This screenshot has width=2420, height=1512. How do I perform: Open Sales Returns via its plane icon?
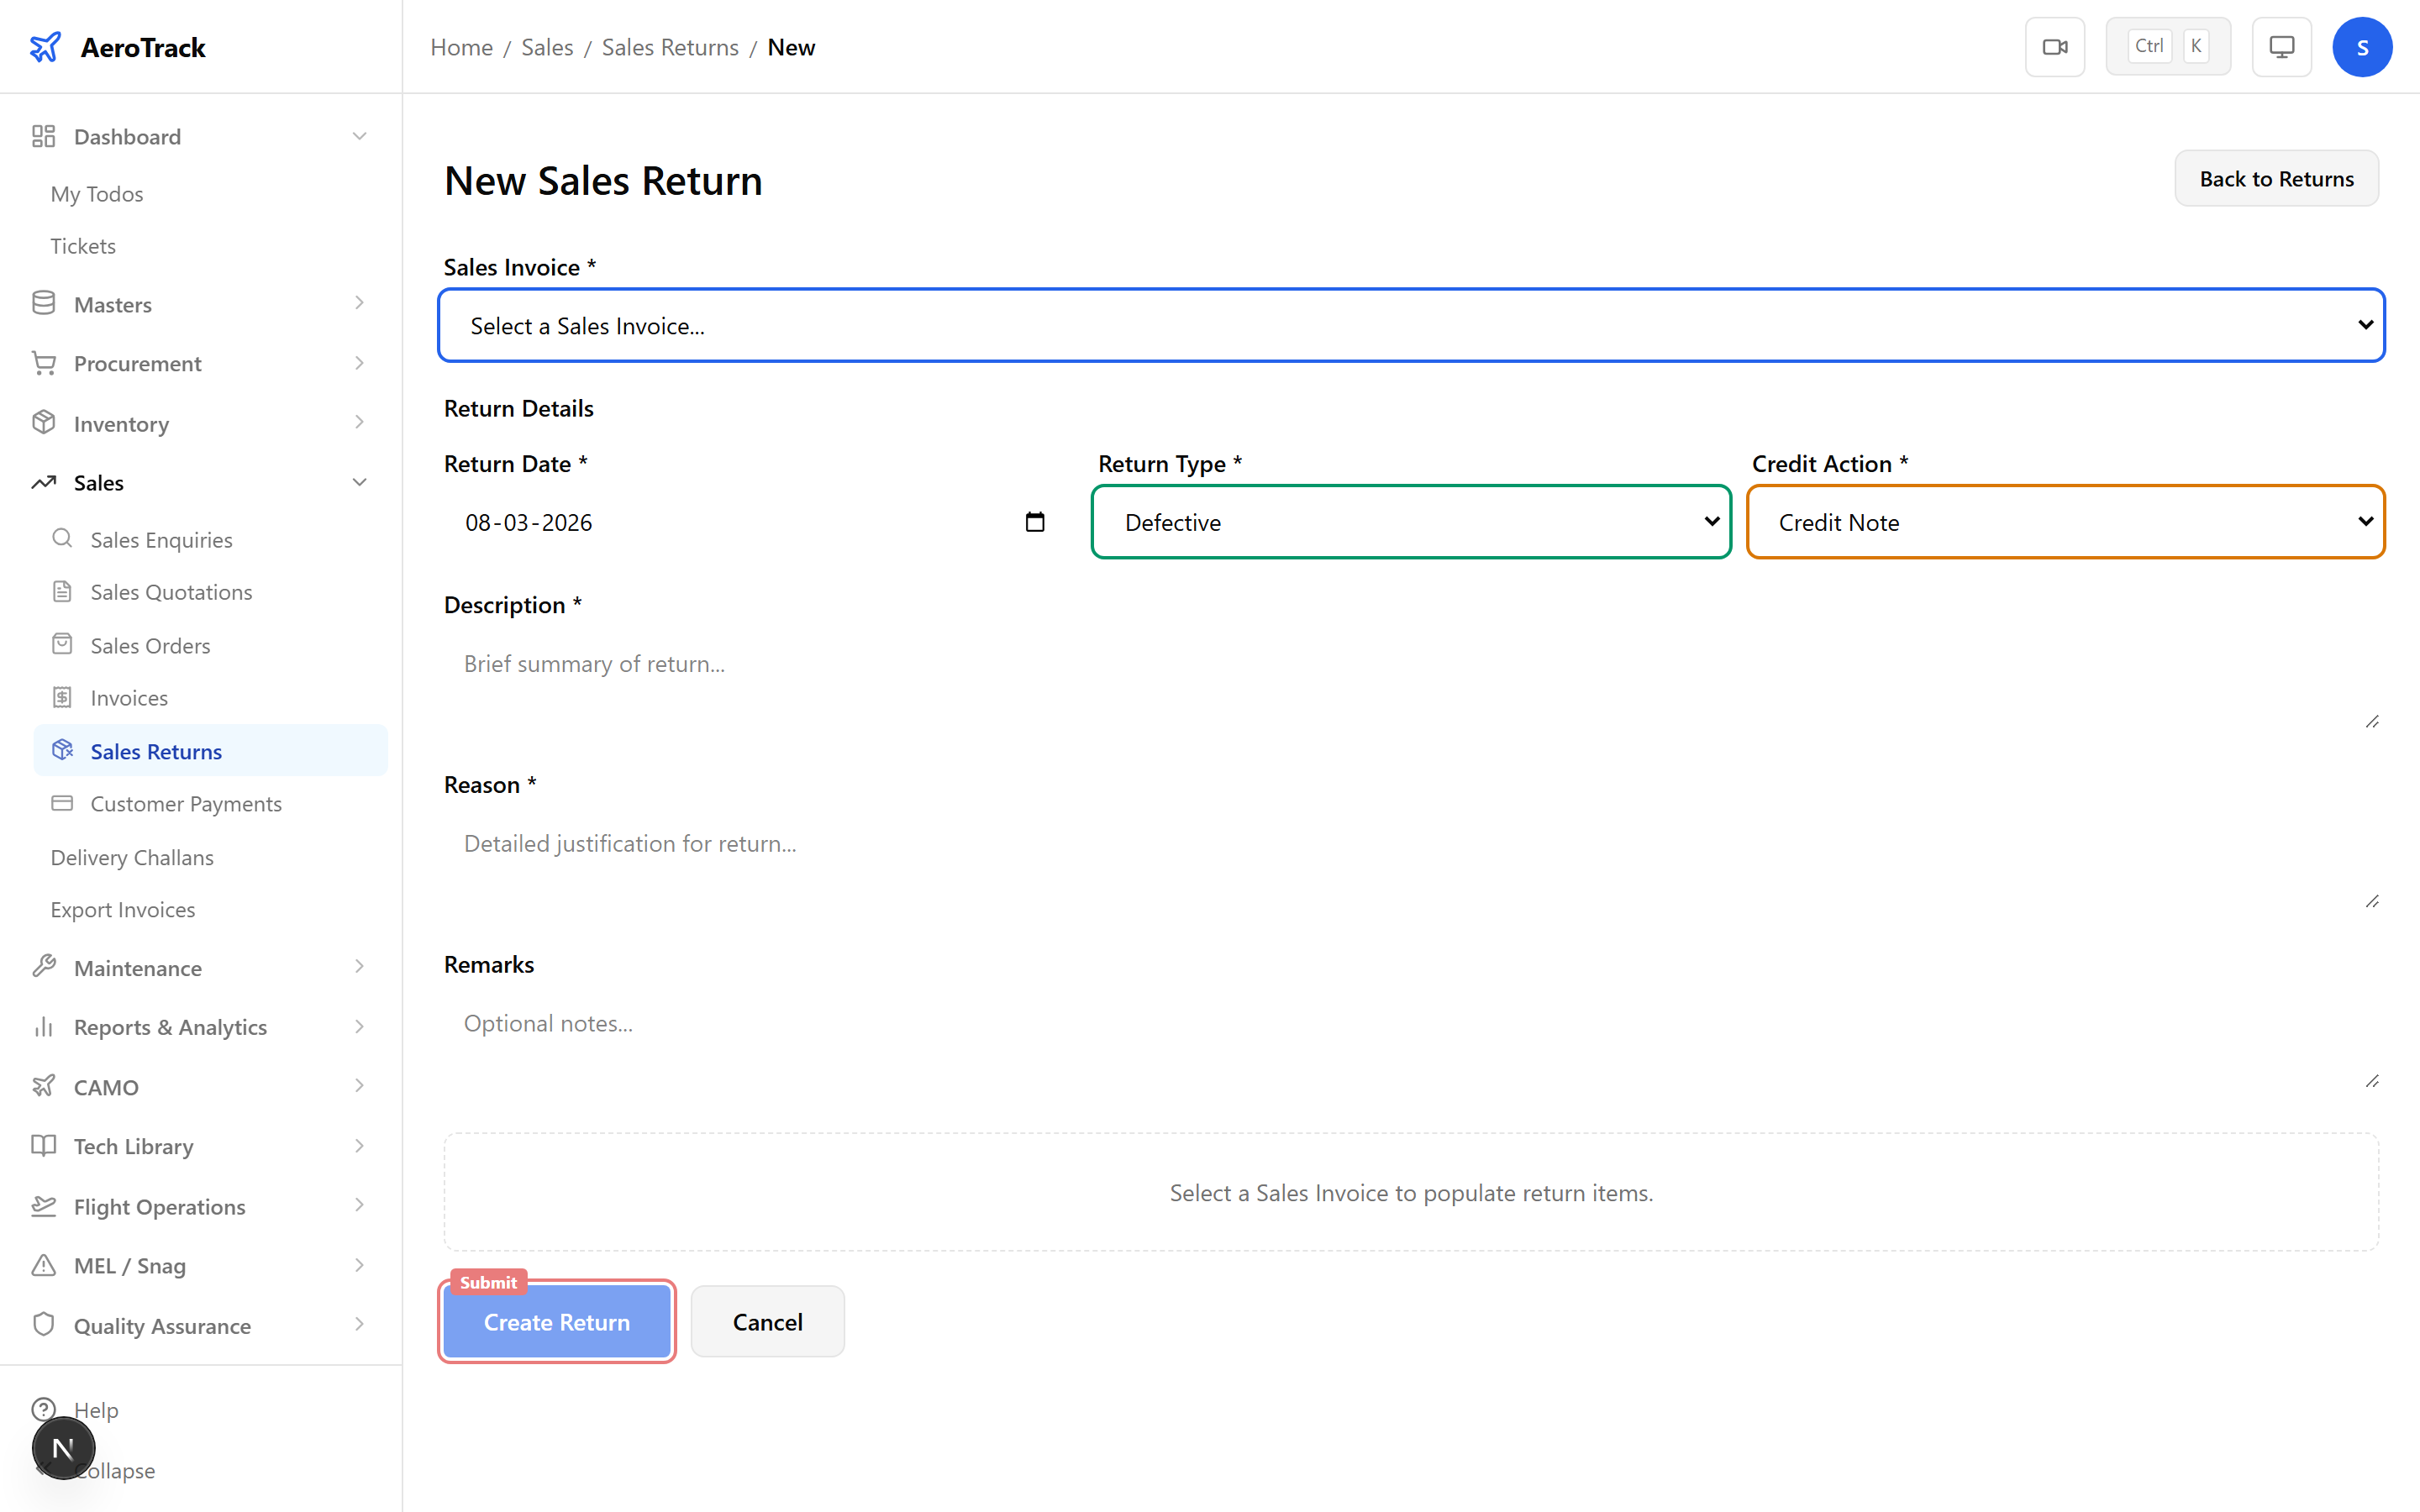(62, 750)
